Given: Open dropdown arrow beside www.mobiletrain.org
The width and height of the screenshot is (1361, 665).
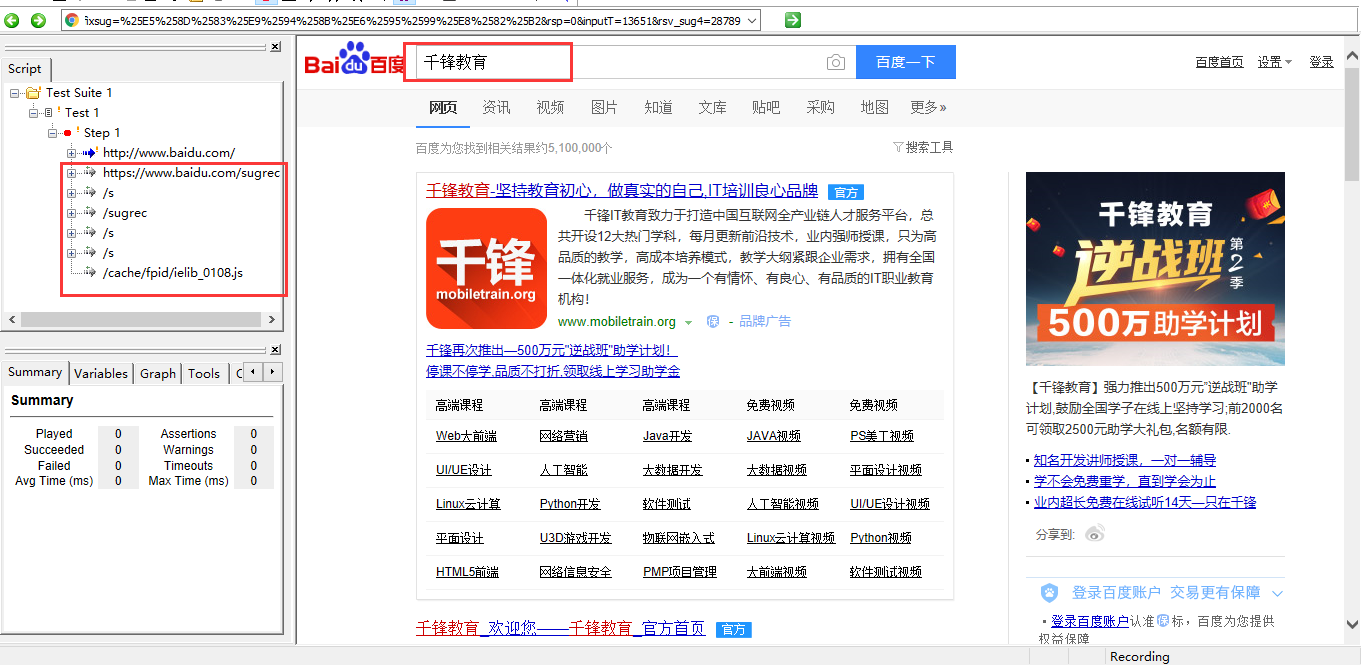Looking at the screenshot, I should (688, 322).
